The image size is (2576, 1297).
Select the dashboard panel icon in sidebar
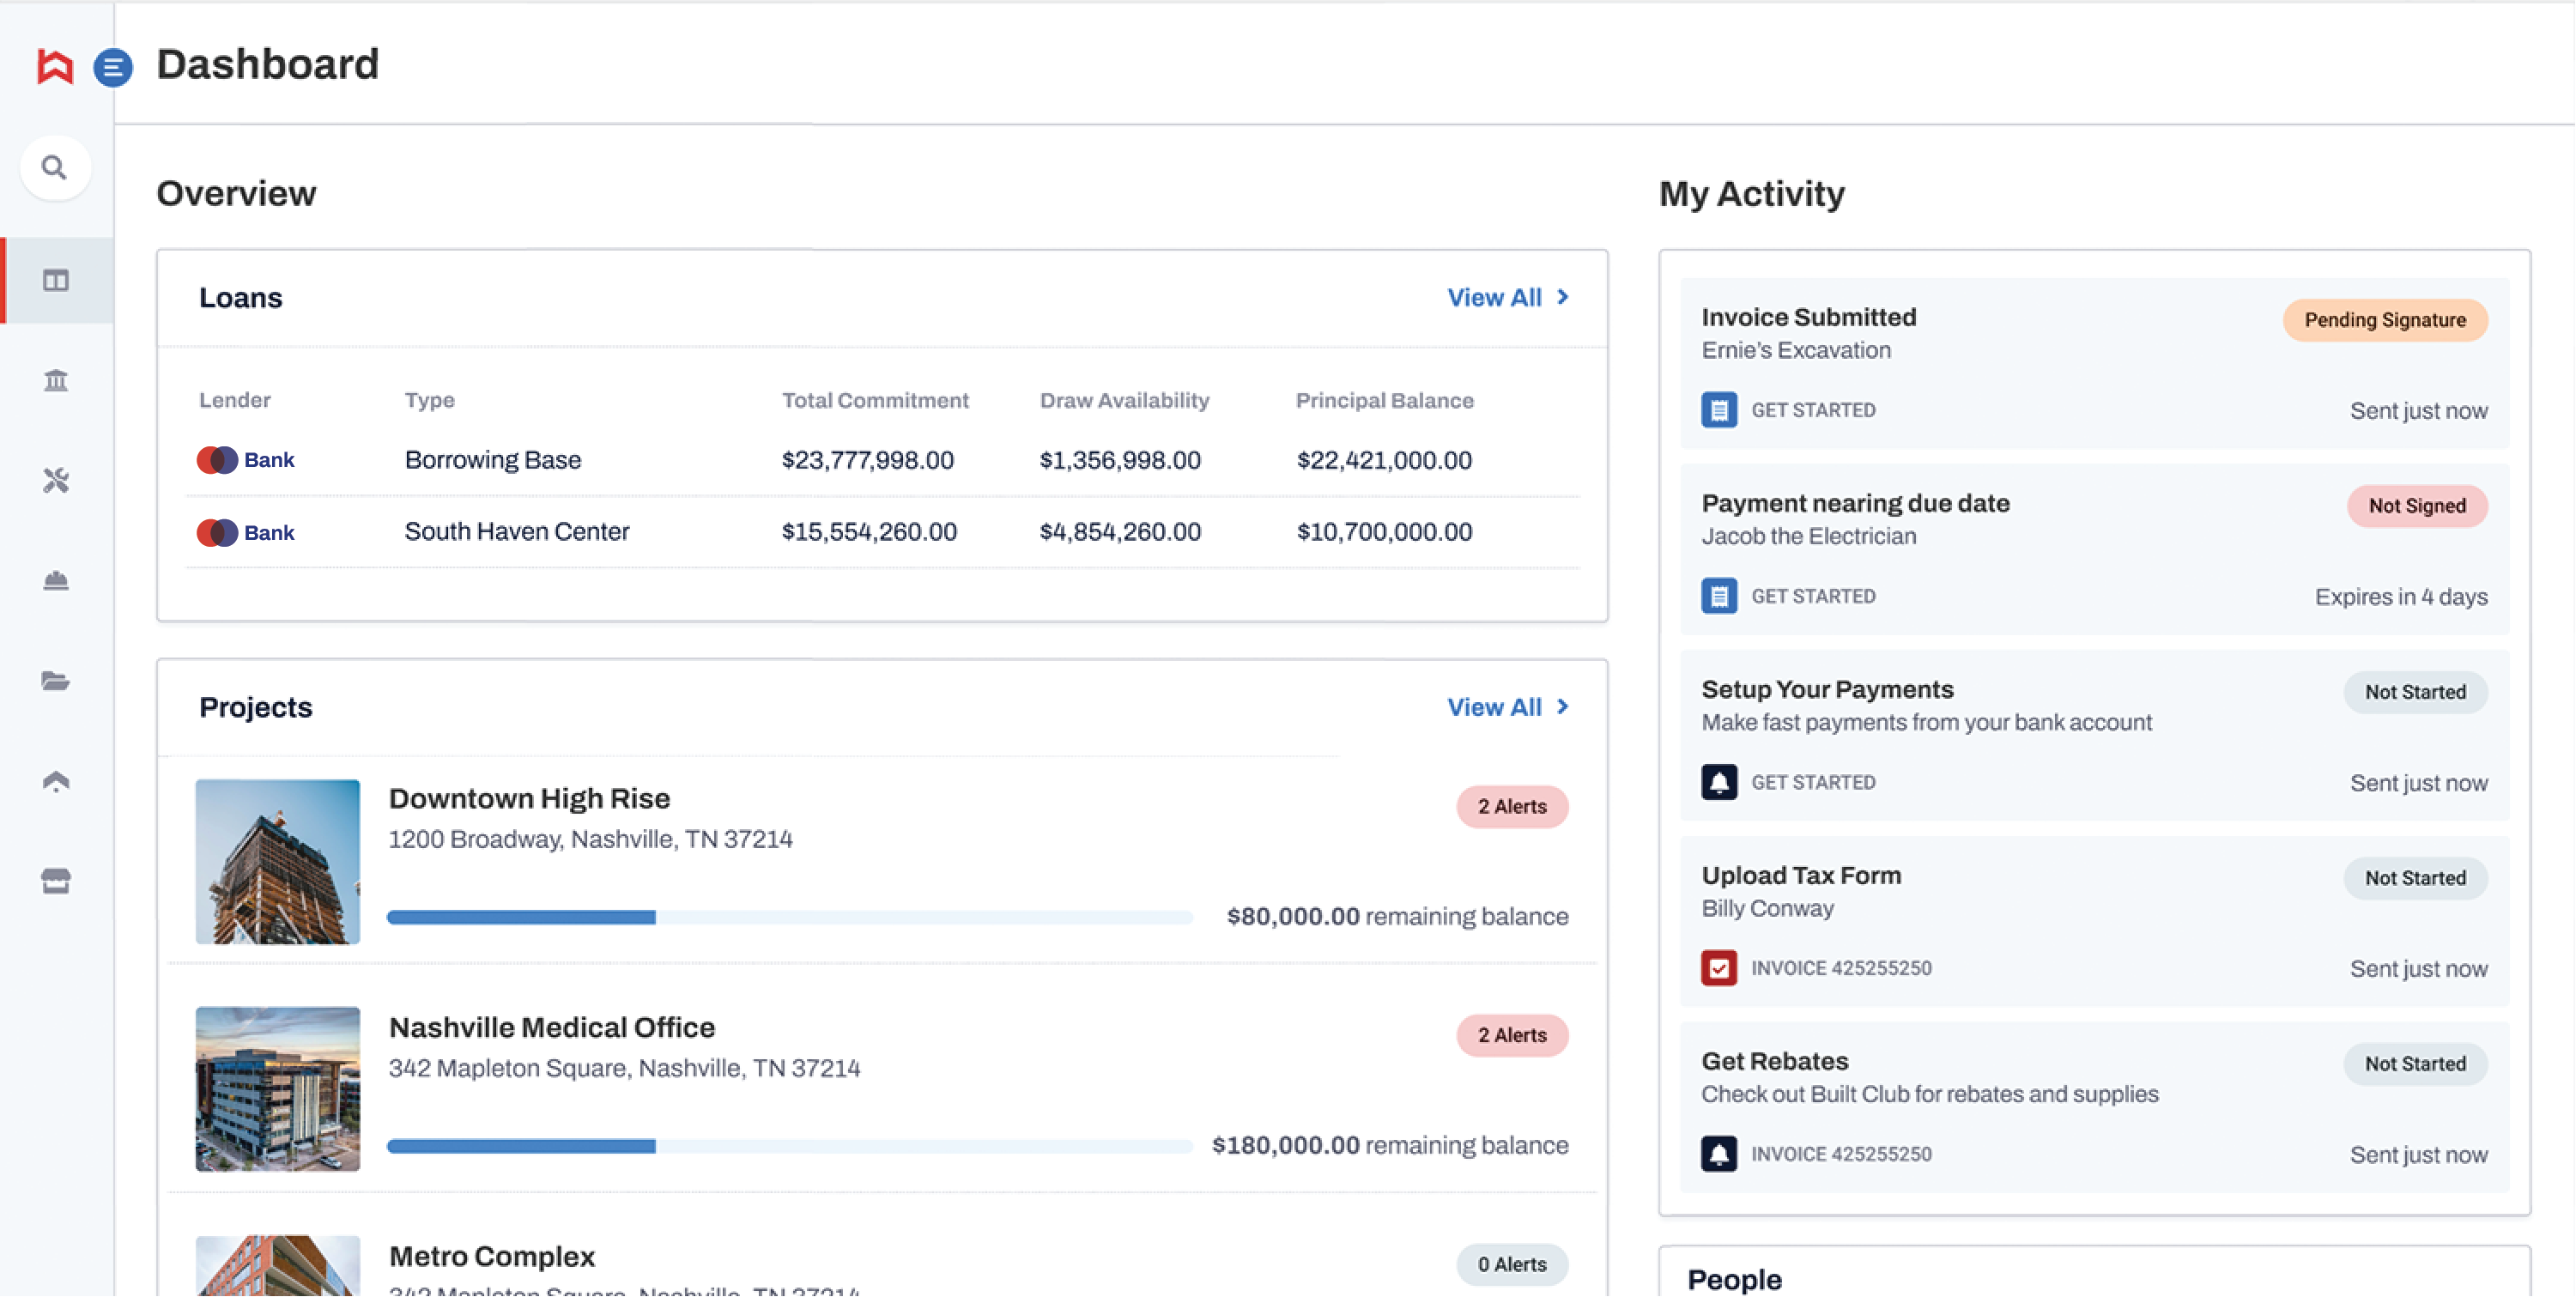[x=56, y=280]
